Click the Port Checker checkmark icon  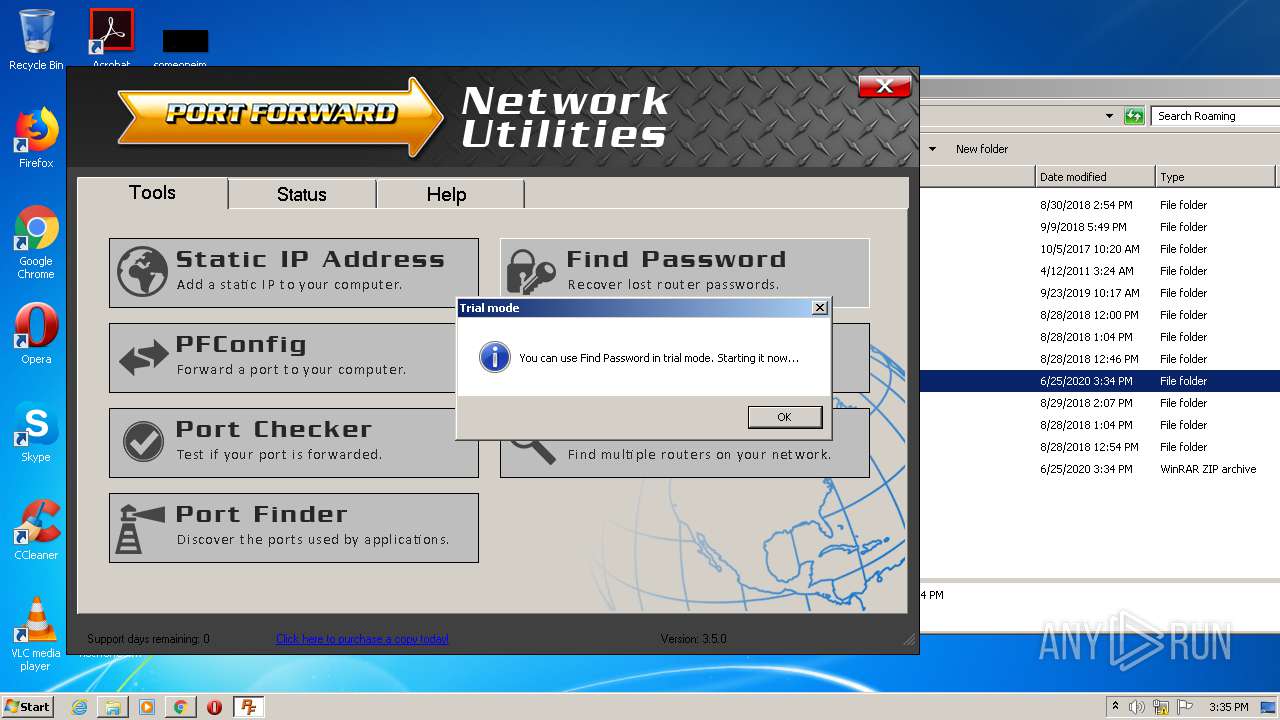tap(143, 441)
